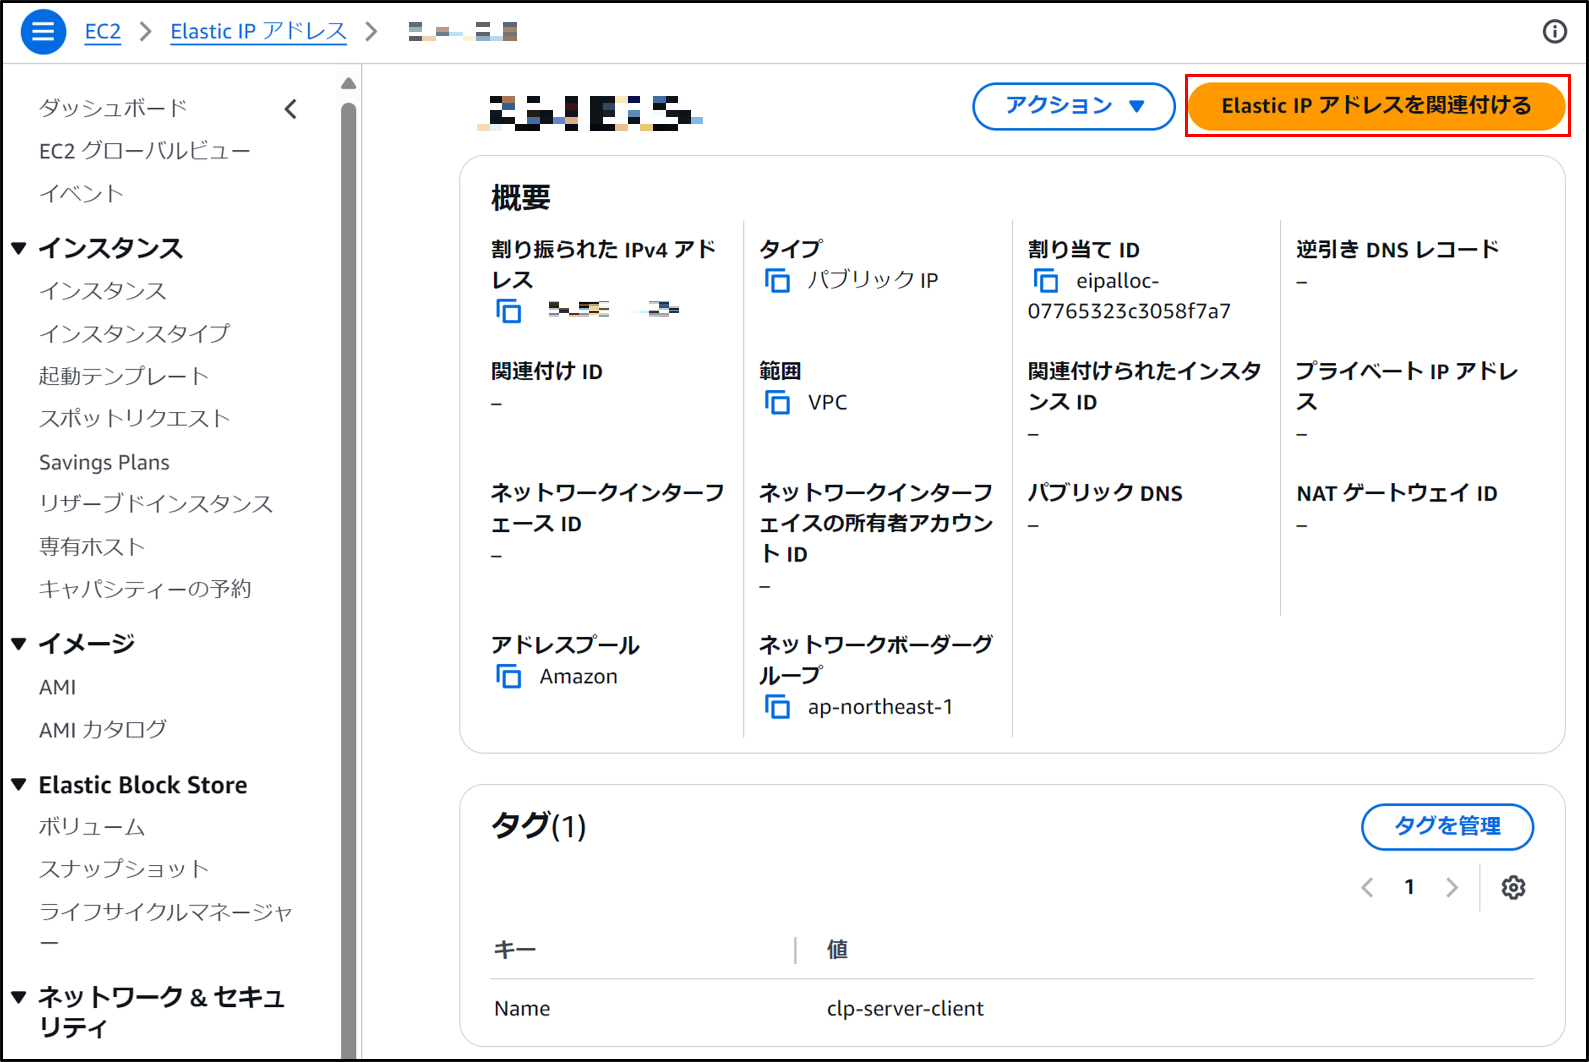Copy the ap-northeast-1 network border group
The image size is (1589, 1062).
click(x=777, y=707)
